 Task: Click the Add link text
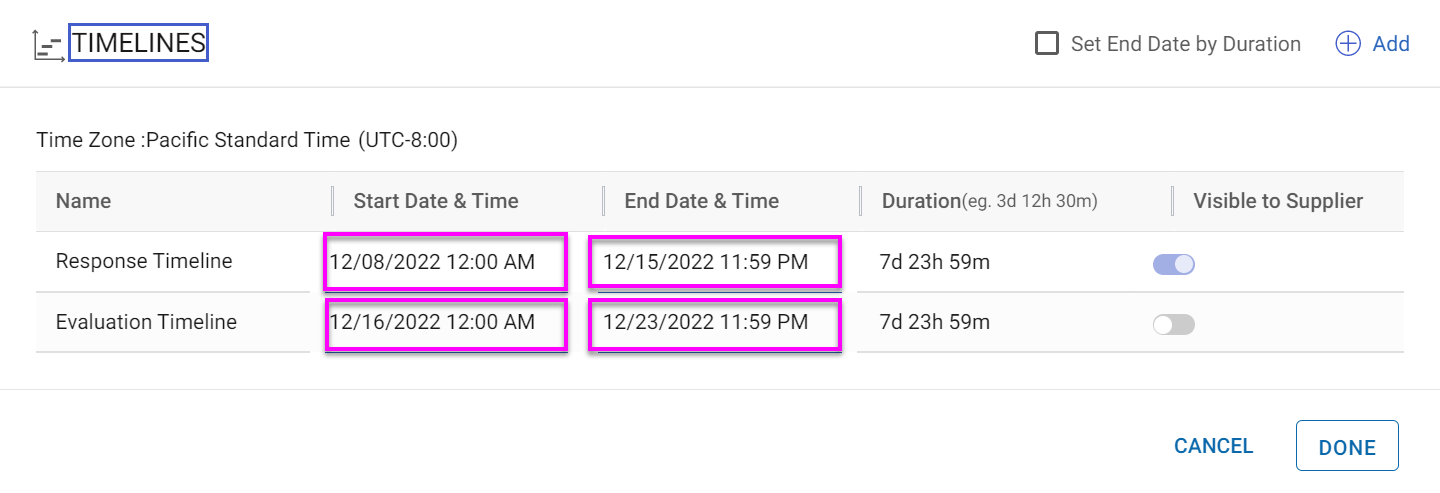(1391, 44)
